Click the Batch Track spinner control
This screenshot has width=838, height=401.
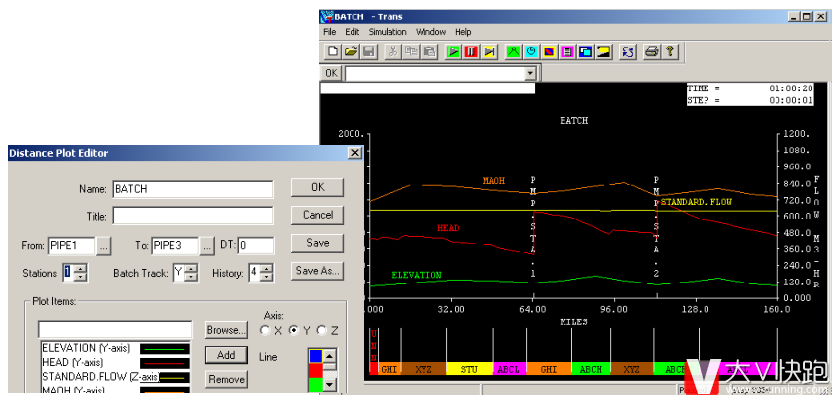185,273
